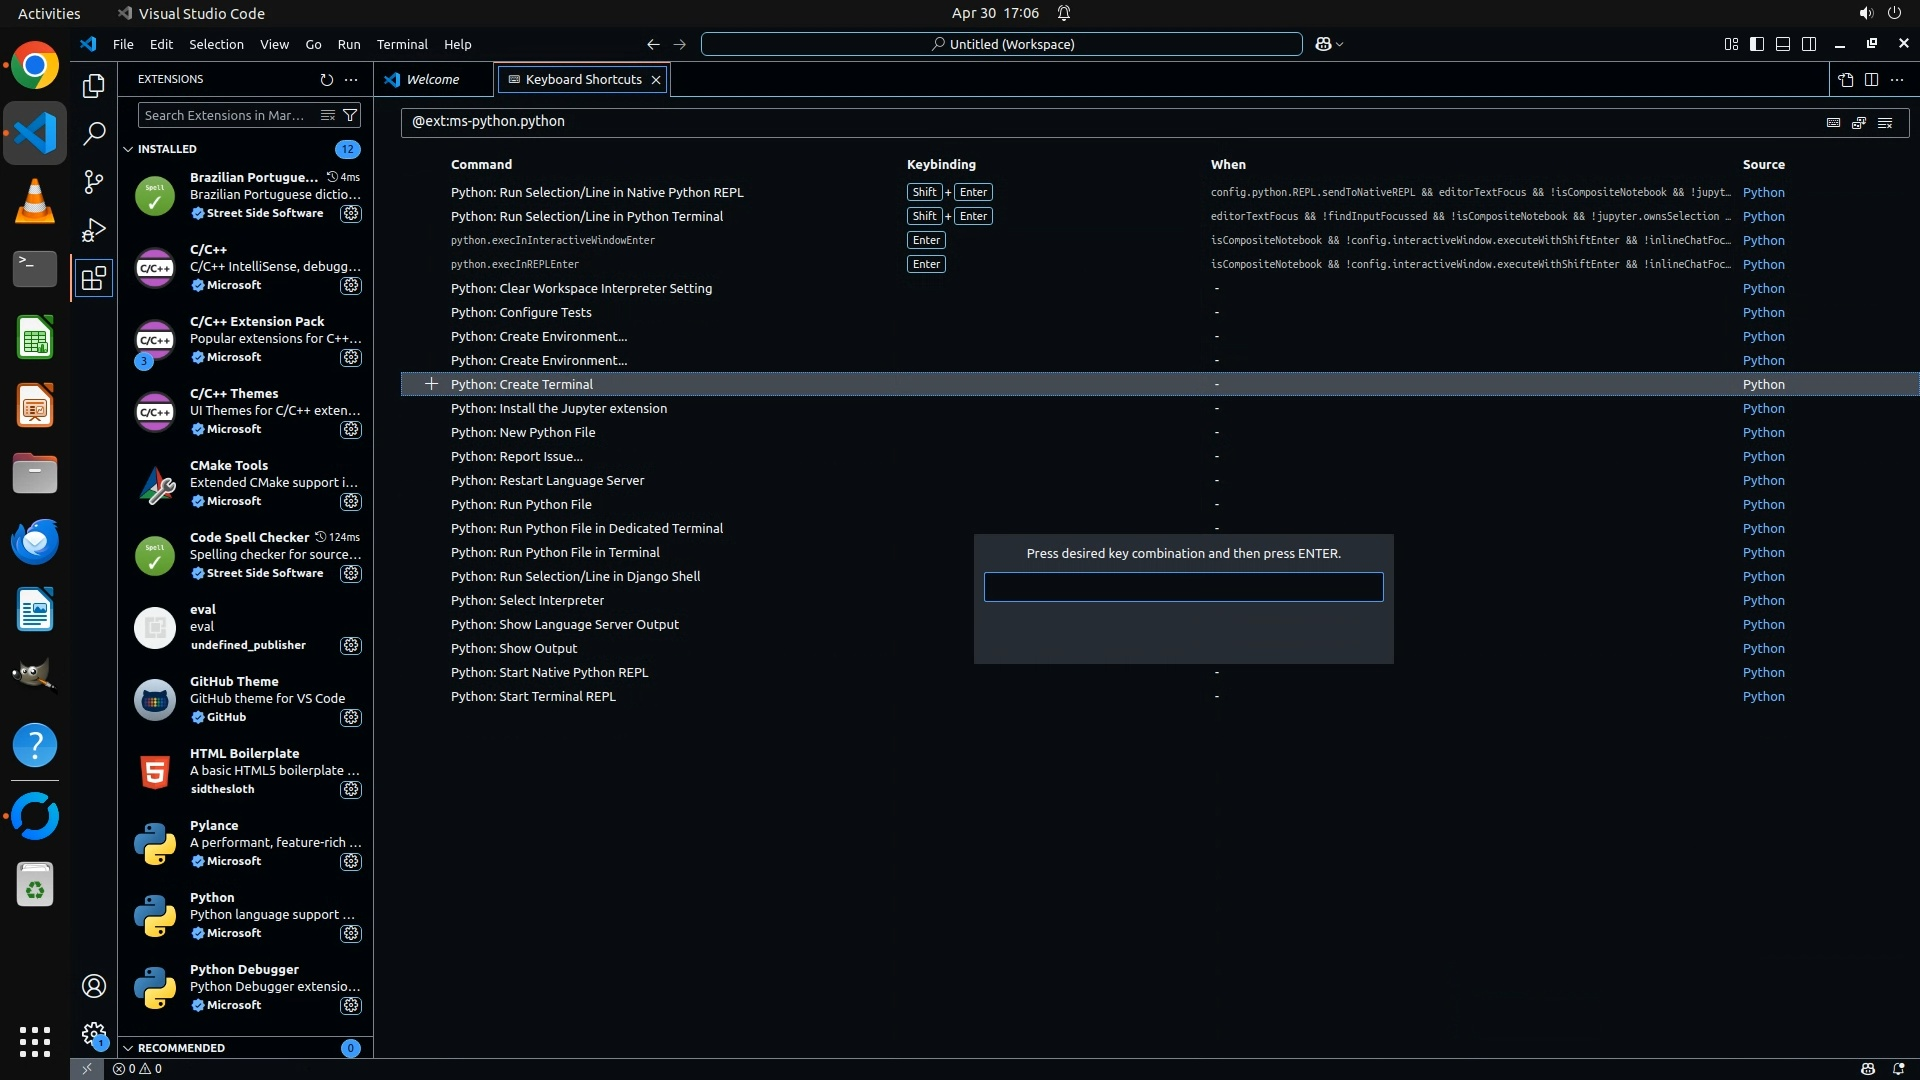Switch to the Welcome tab
This screenshot has height=1080, width=1920.
[432, 79]
